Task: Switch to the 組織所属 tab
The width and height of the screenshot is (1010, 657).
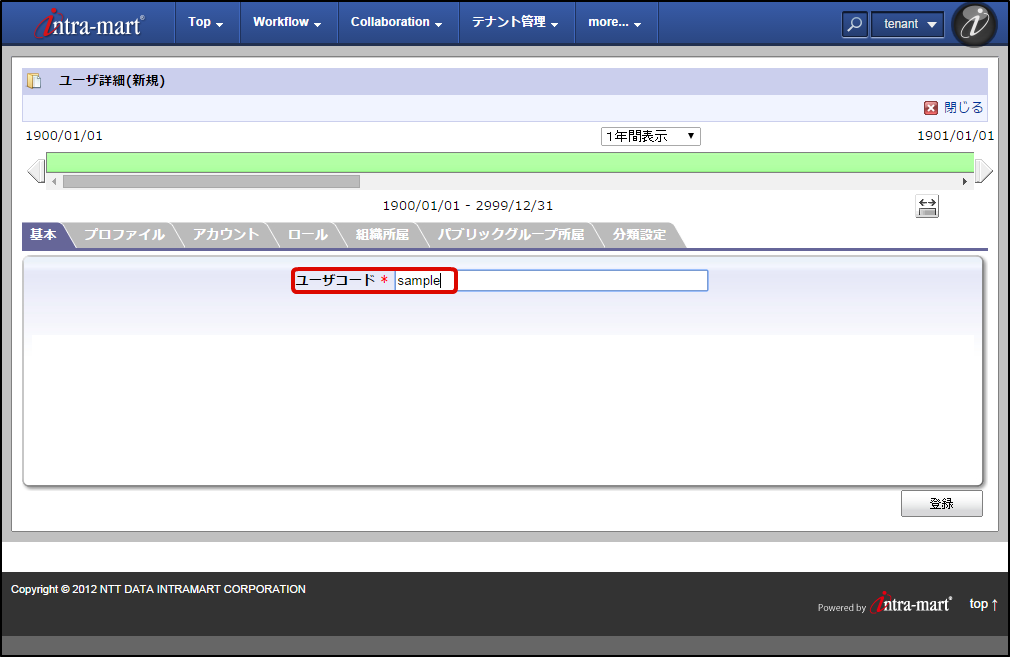Action: point(383,234)
